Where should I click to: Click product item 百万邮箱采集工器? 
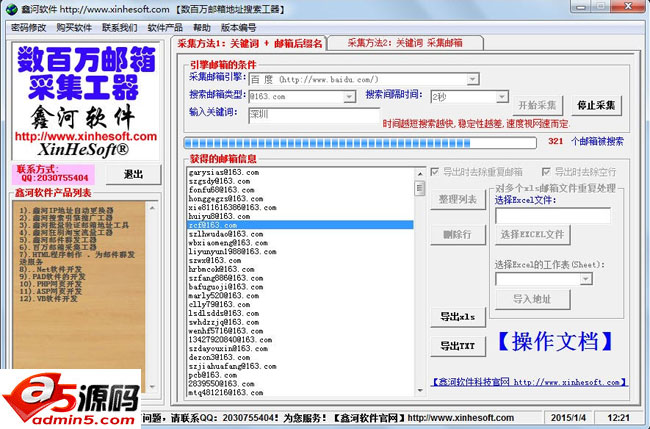click(58, 247)
